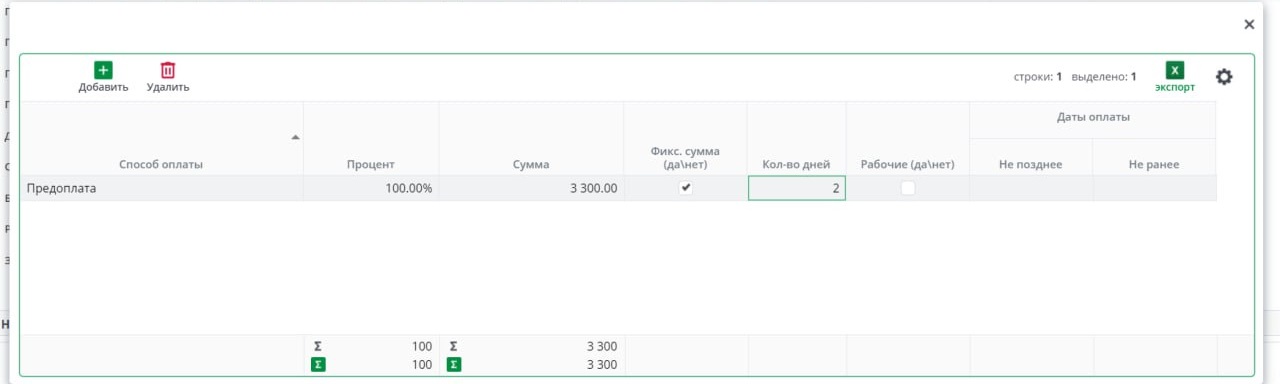Check the Рабочие (да\нет) checkbox

[908, 188]
